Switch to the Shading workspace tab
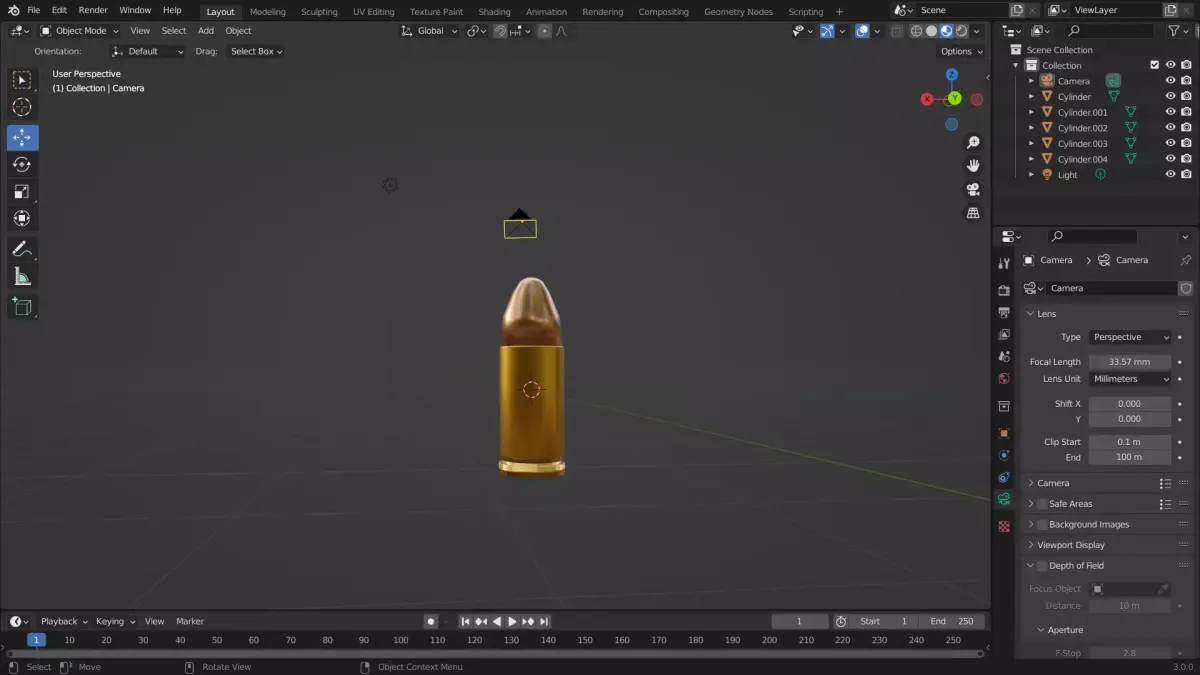The height and width of the screenshot is (675, 1200). click(494, 12)
